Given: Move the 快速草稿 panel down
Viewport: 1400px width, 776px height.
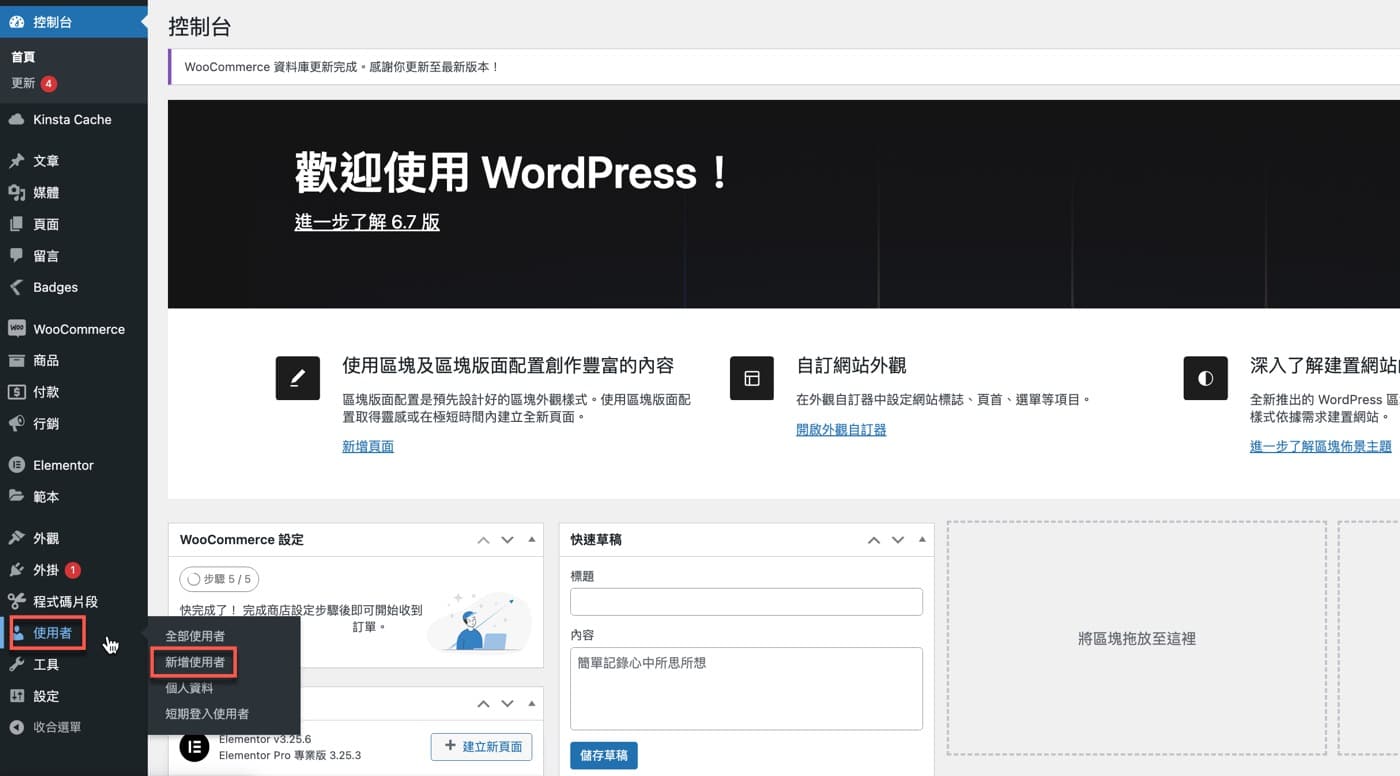Looking at the screenshot, I should click(x=898, y=540).
